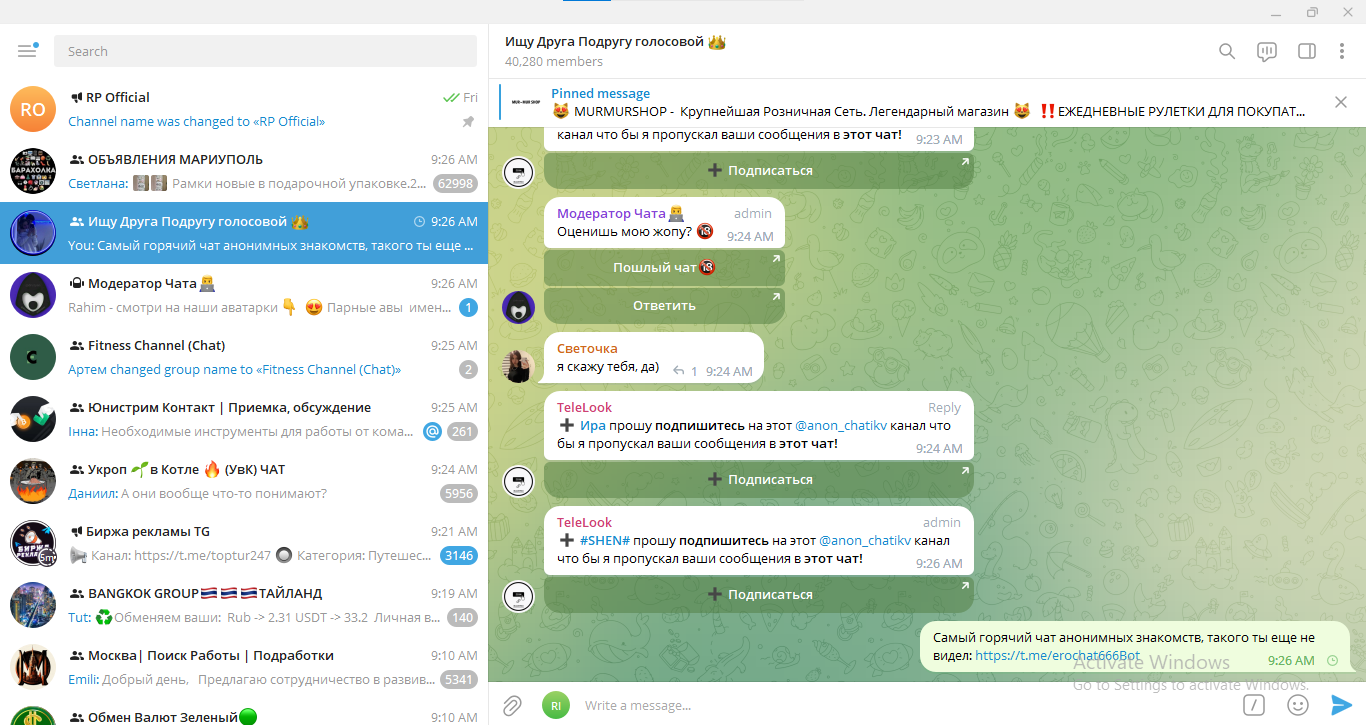Click the 5341 unread badge
Viewport: 1366px width, 725px height.
pos(459,679)
